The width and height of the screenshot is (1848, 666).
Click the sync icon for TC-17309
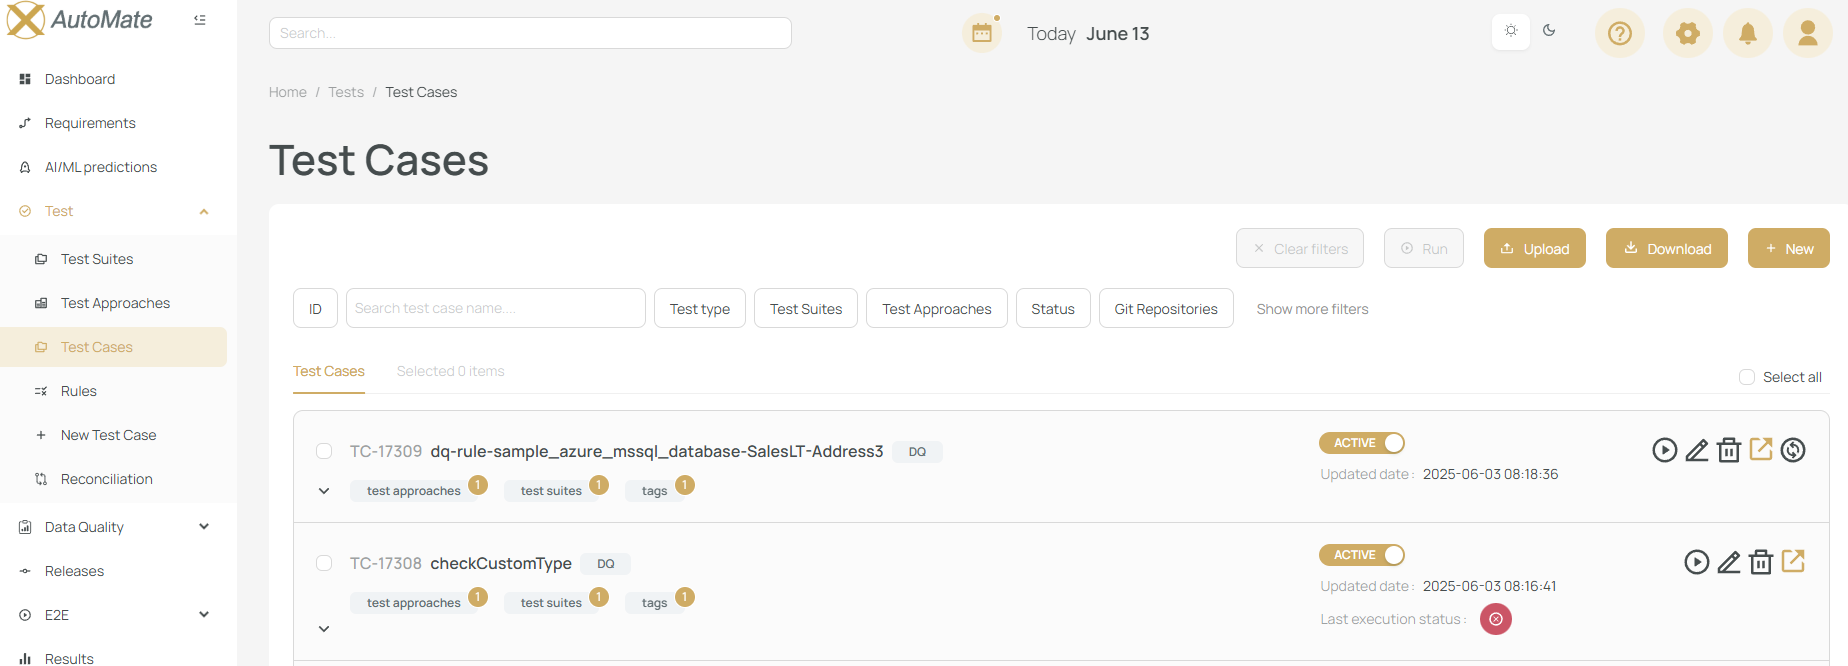pos(1793,450)
